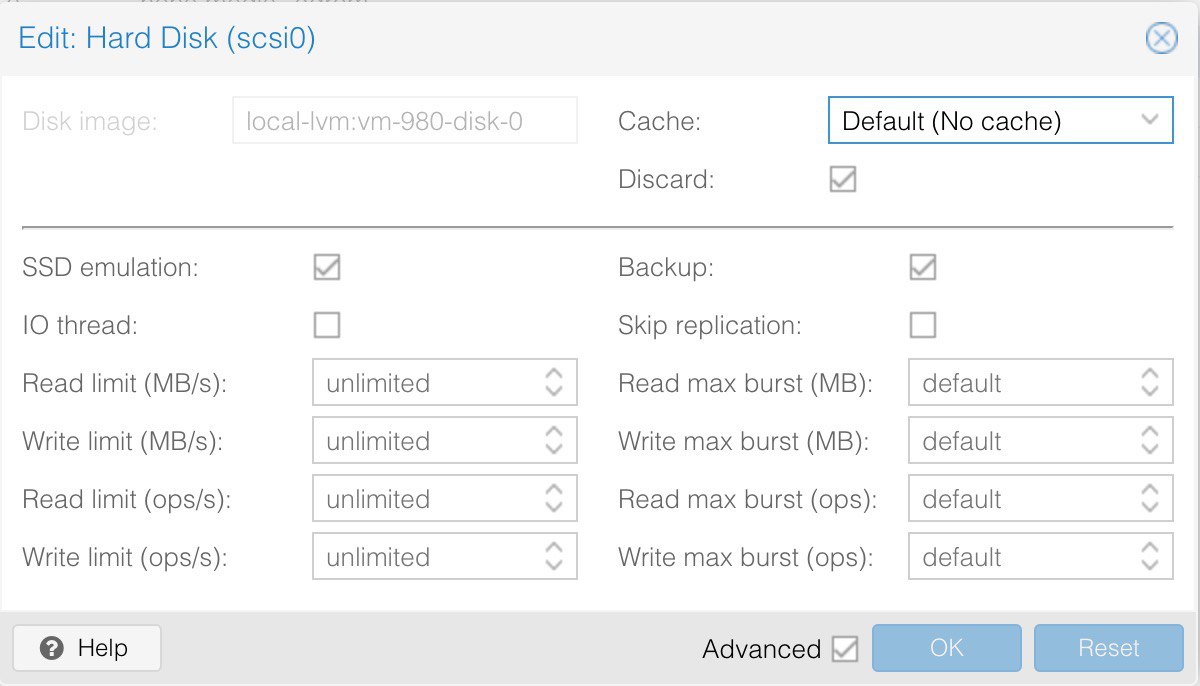Increase Read max burst (MB) with the up spinner arrow

coord(1150,373)
